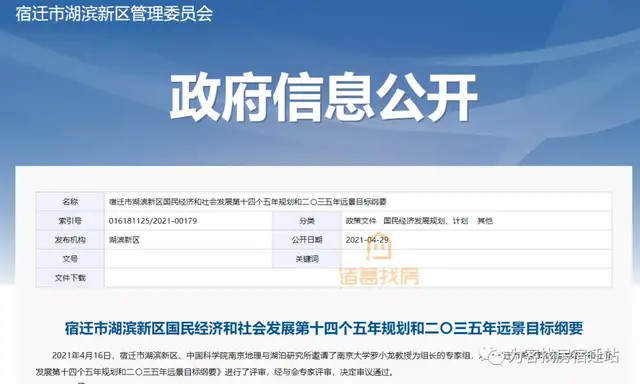Select the 文号 label cell

(70, 259)
